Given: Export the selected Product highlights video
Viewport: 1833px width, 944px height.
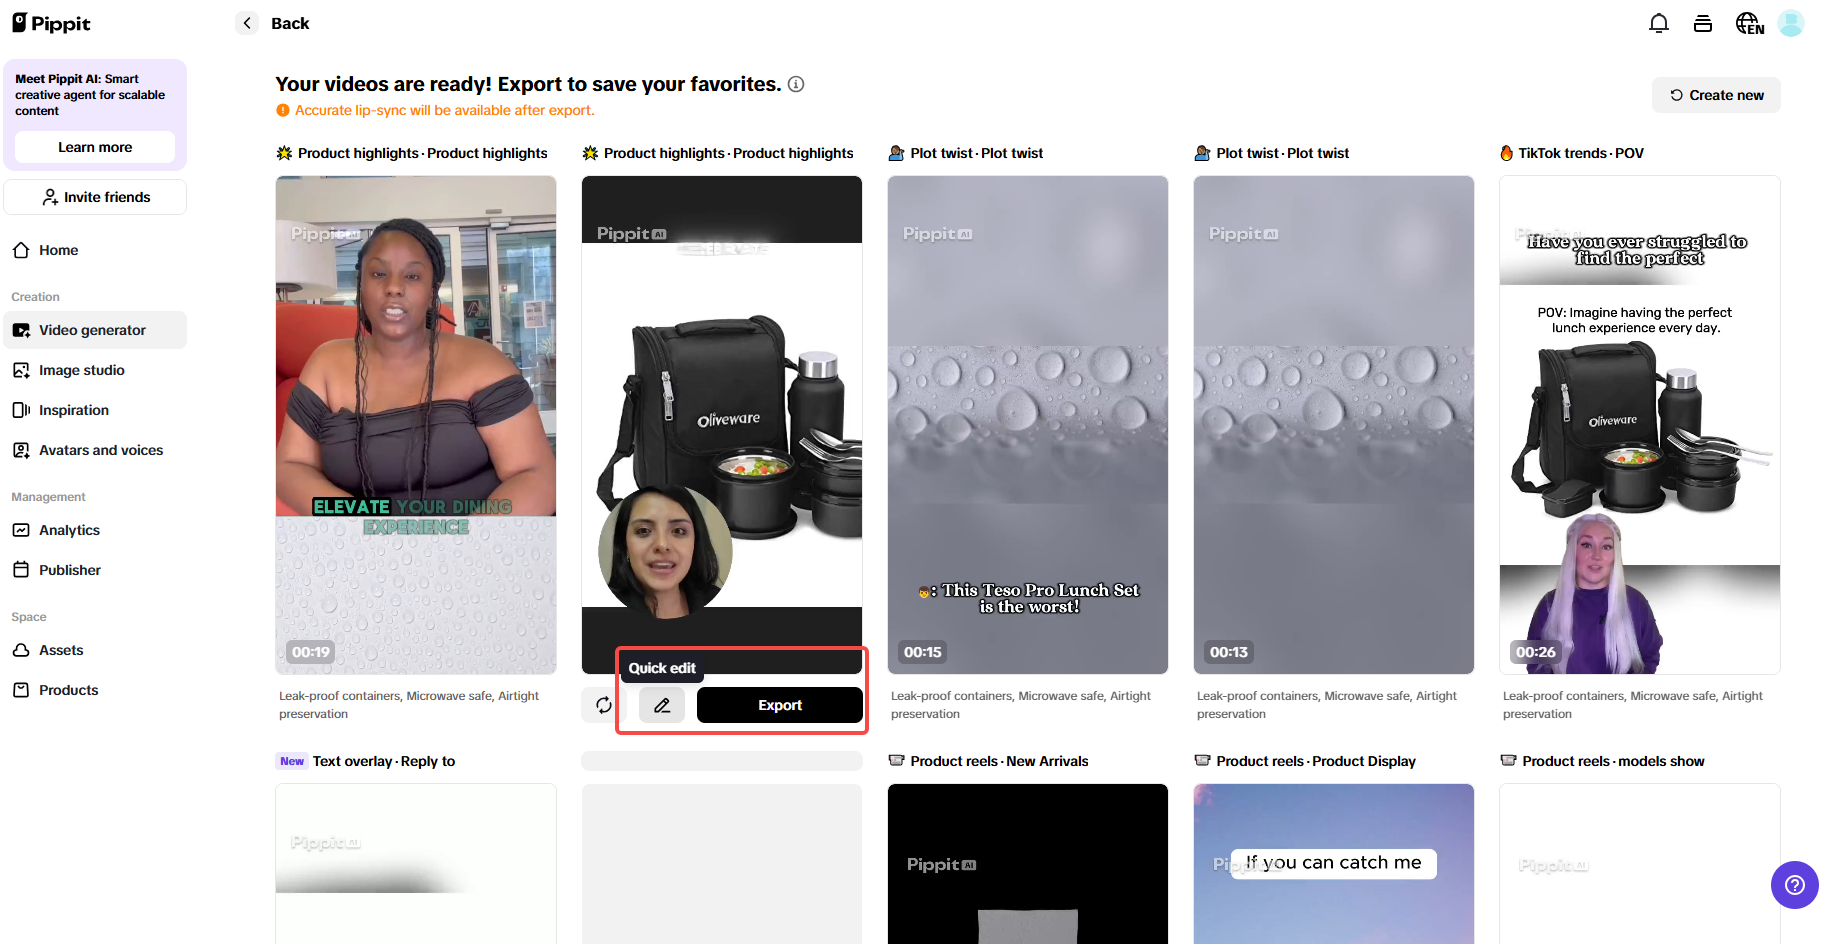Looking at the screenshot, I should tap(780, 705).
